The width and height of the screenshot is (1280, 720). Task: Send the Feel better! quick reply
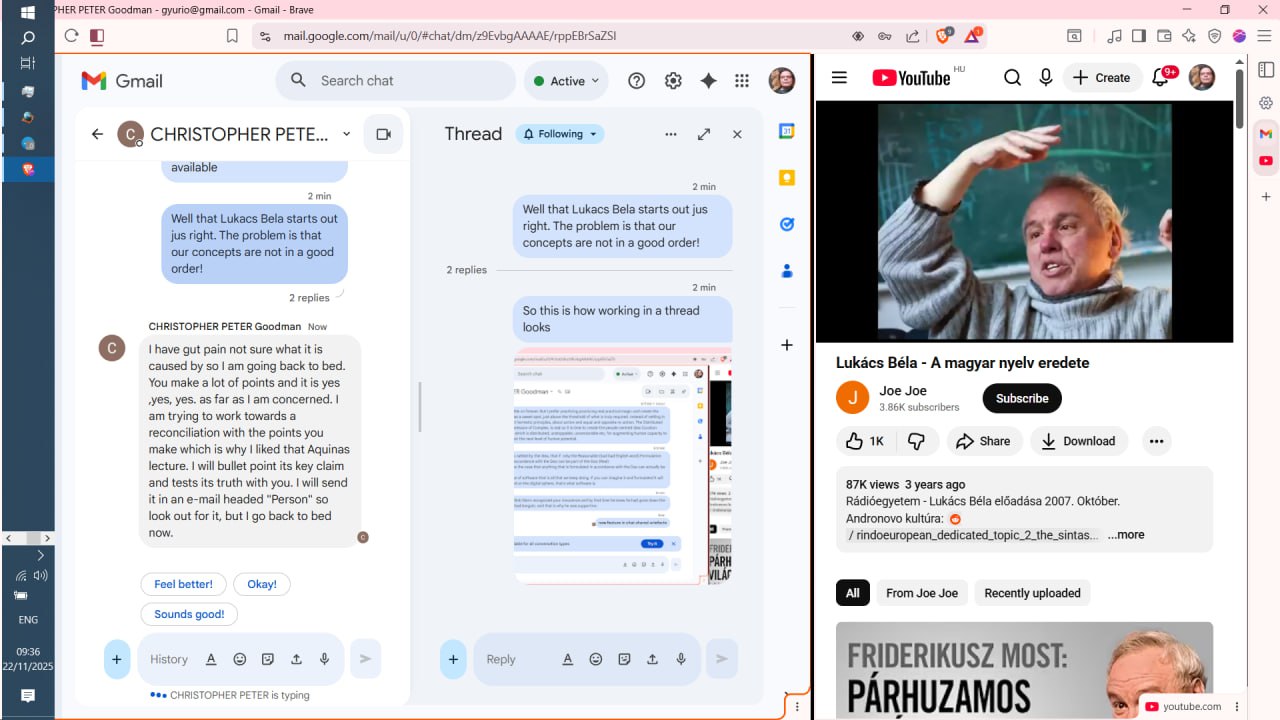point(183,584)
